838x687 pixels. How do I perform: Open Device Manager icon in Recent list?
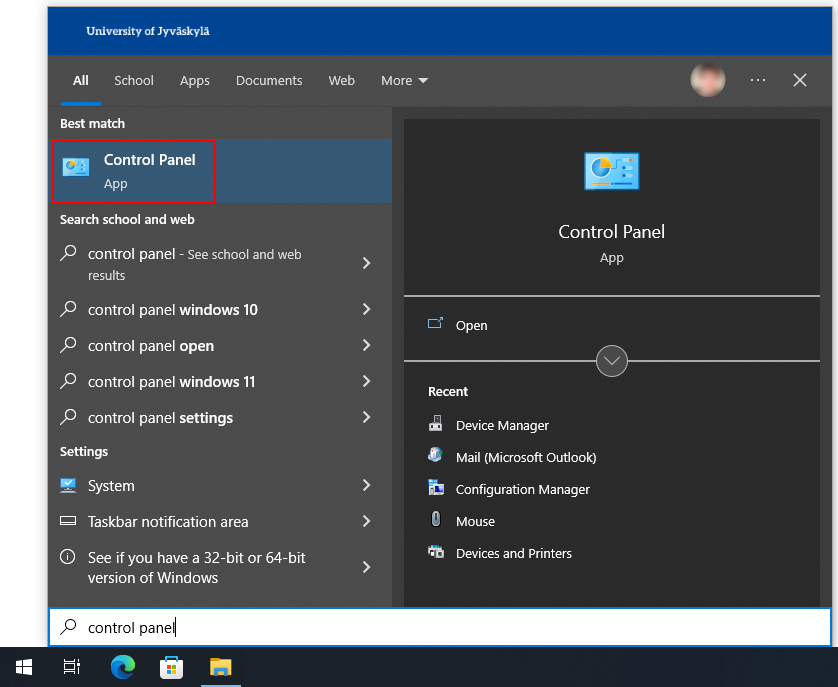[x=436, y=423]
